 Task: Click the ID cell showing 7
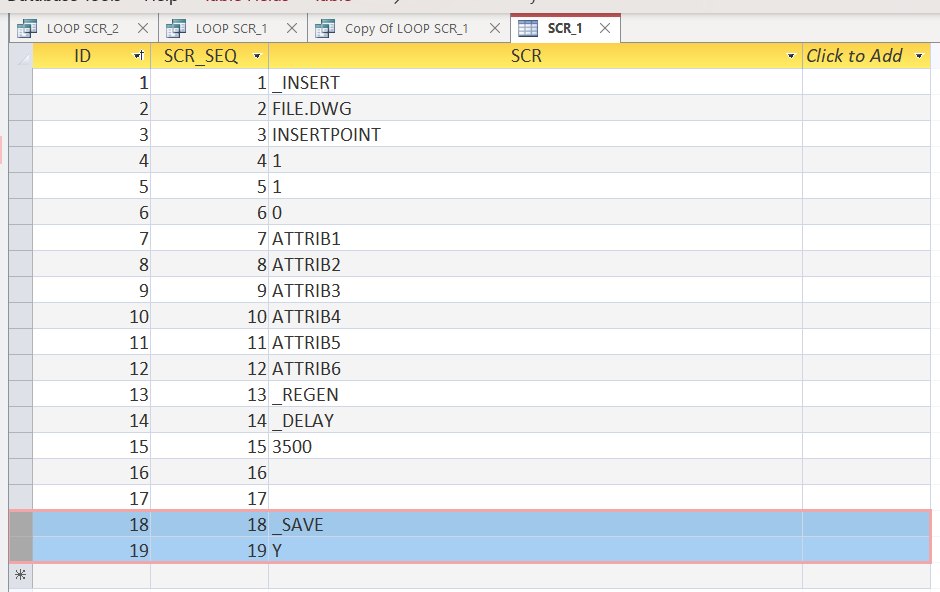(91, 238)
